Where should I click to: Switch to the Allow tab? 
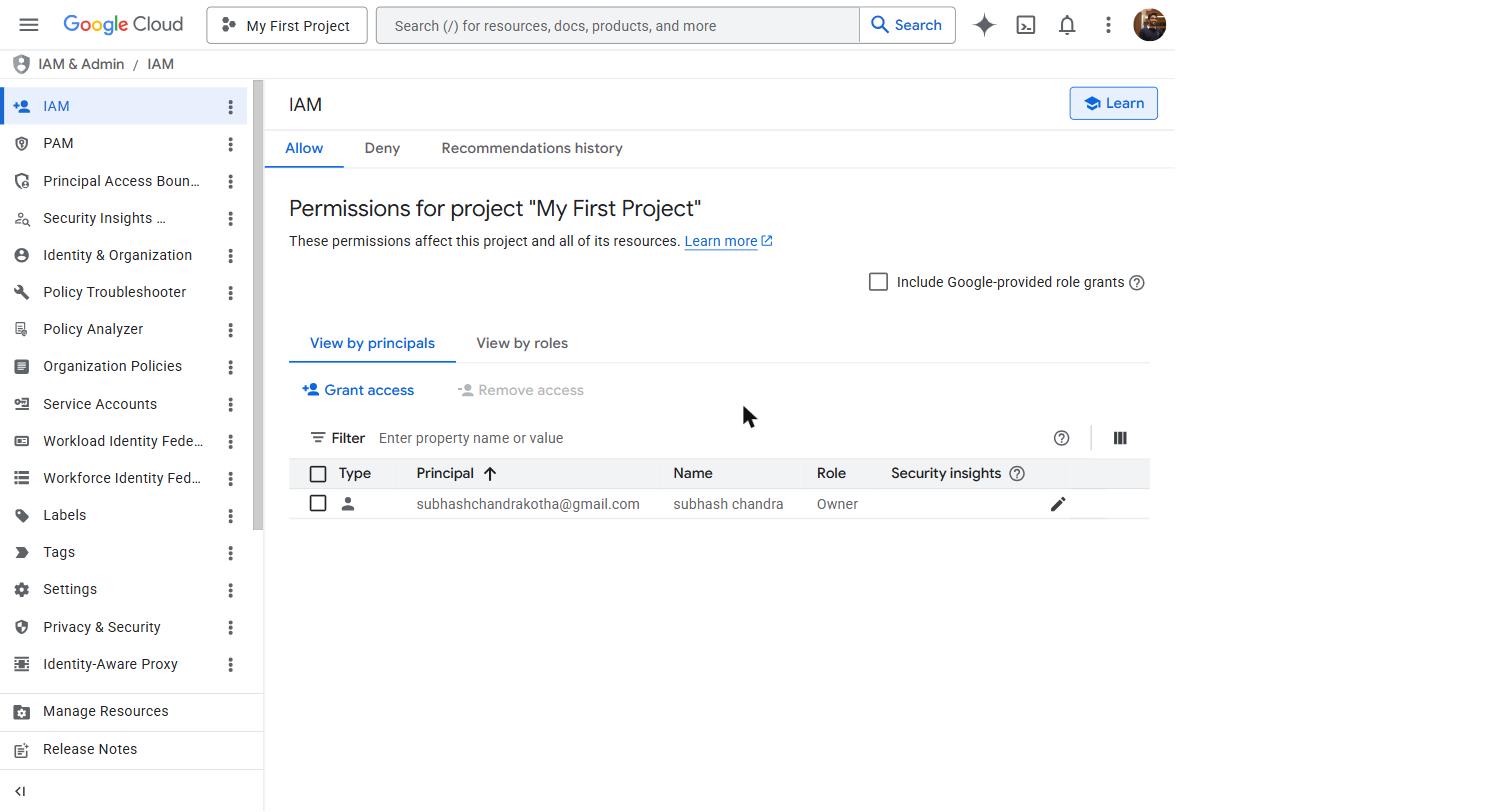point(304,148)
